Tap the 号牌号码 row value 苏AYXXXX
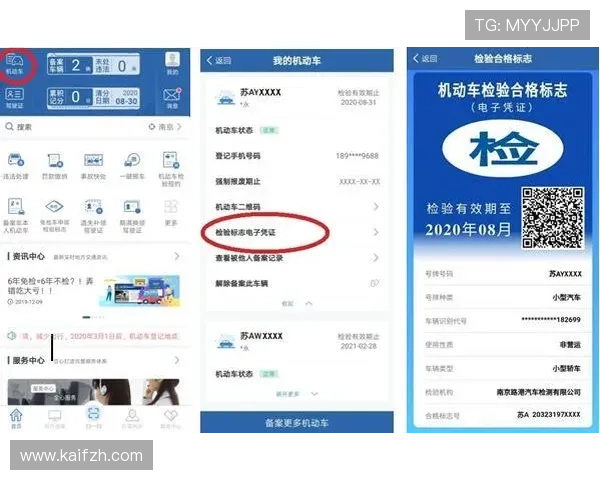The width and height of the screenshot is (600, 480). coord(565,274)
